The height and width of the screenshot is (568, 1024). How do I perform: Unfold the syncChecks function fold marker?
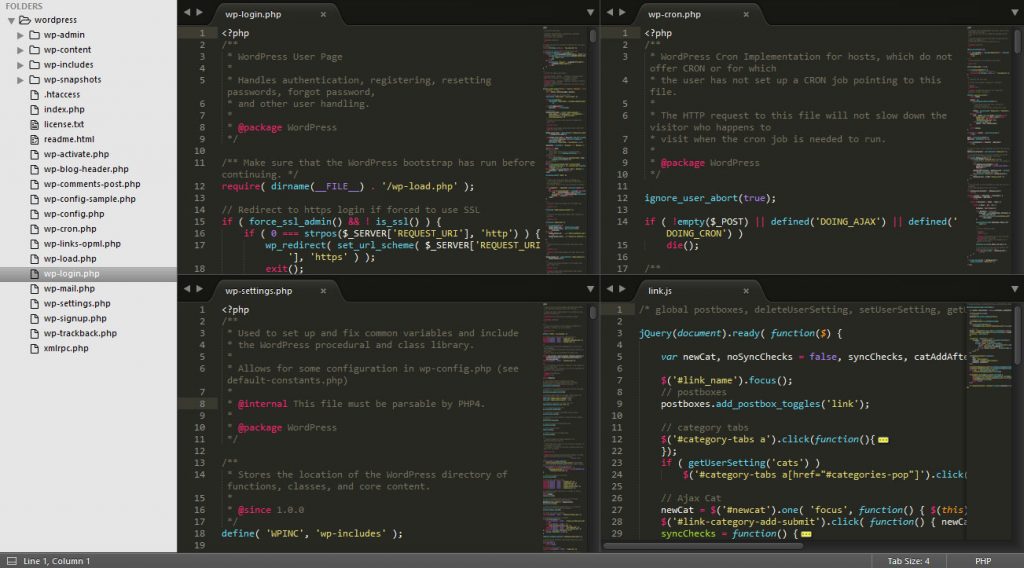pyautogui.click(x=806, y=534)
